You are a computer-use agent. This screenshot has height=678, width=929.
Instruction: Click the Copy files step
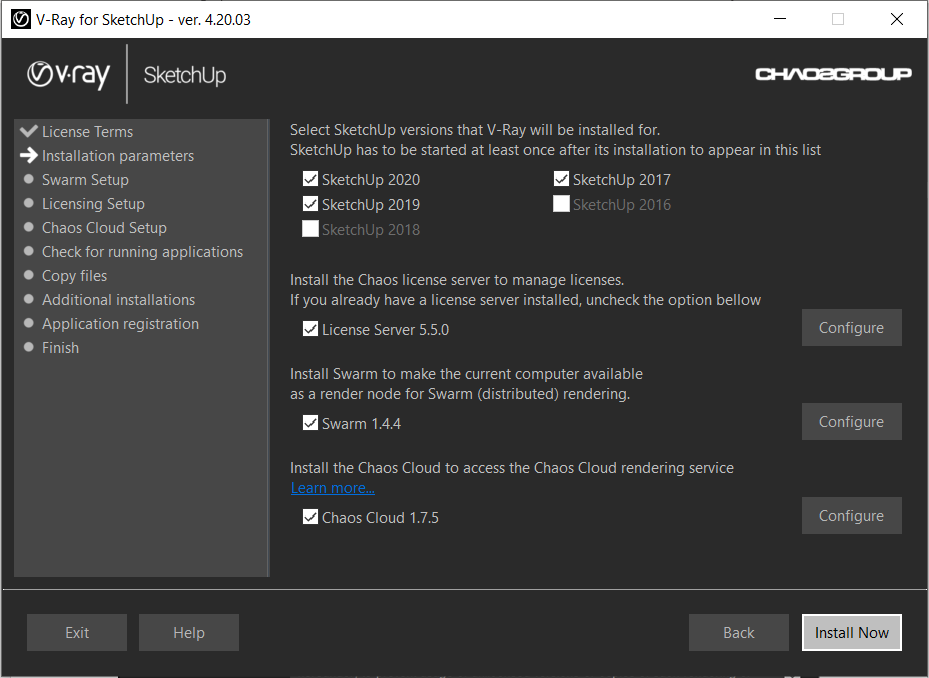(x=74, y=276)
